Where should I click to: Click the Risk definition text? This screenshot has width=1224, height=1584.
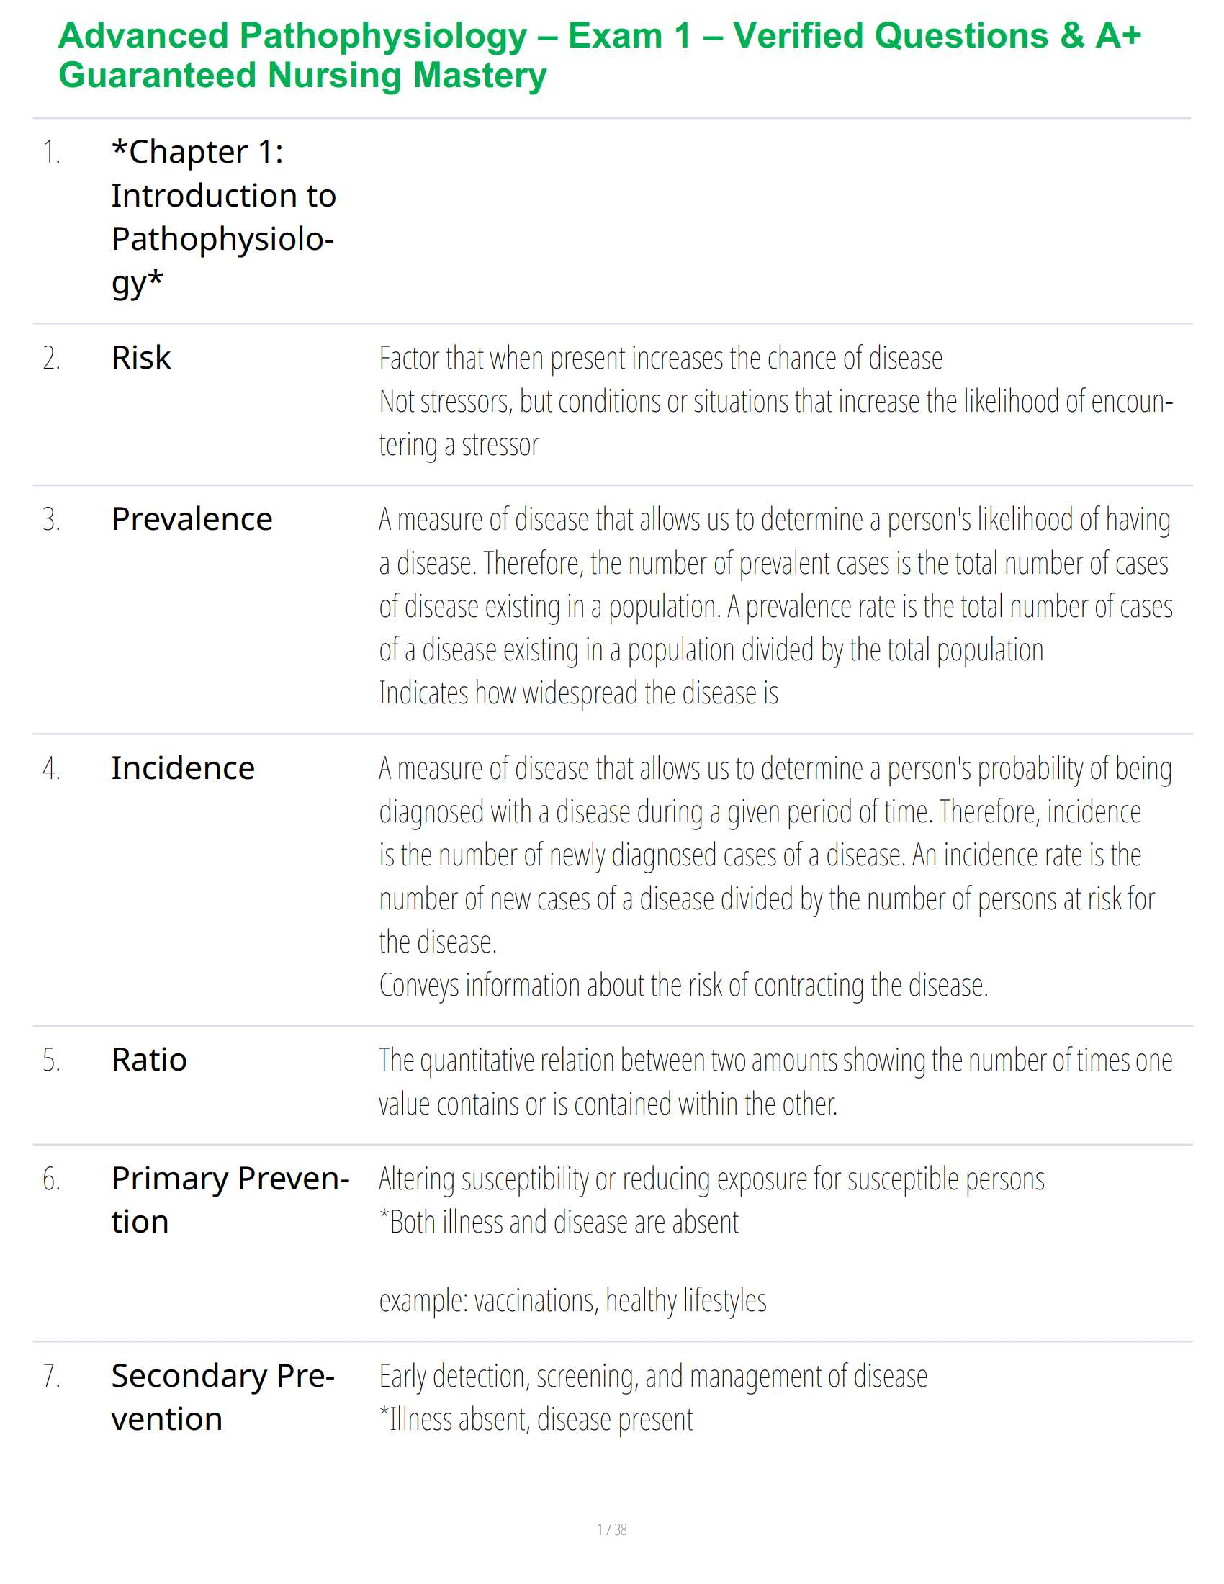775,400
